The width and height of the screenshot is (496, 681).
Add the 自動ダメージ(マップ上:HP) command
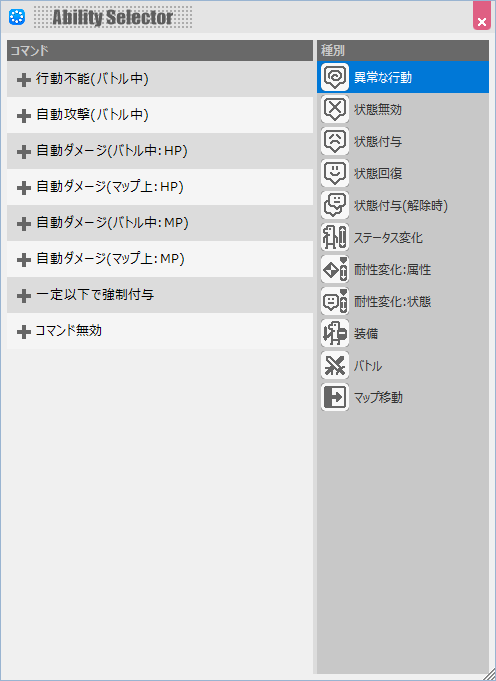click(x=160, y=187)
